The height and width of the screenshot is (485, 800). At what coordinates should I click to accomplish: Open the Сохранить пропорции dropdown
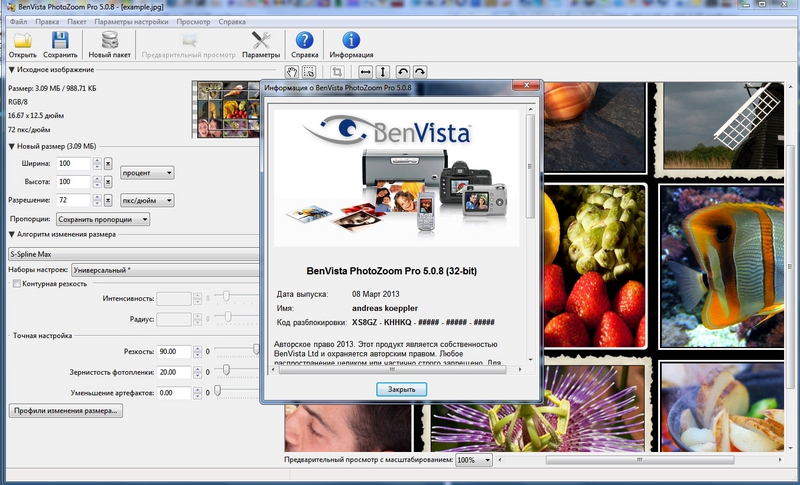click(x=103, y=219)
